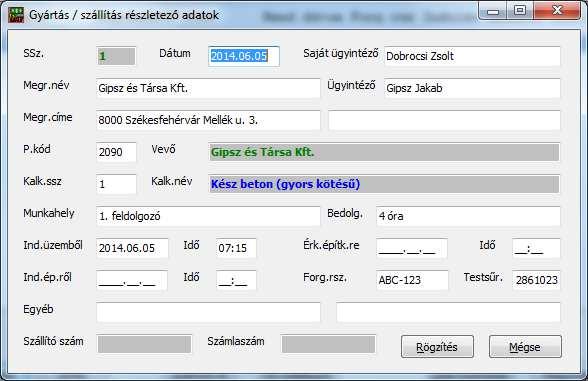Click the Kalk.név field Kész beton
The height and width of the screenshot is (381, 588).
pyautogui.click(x=384, y=184)
